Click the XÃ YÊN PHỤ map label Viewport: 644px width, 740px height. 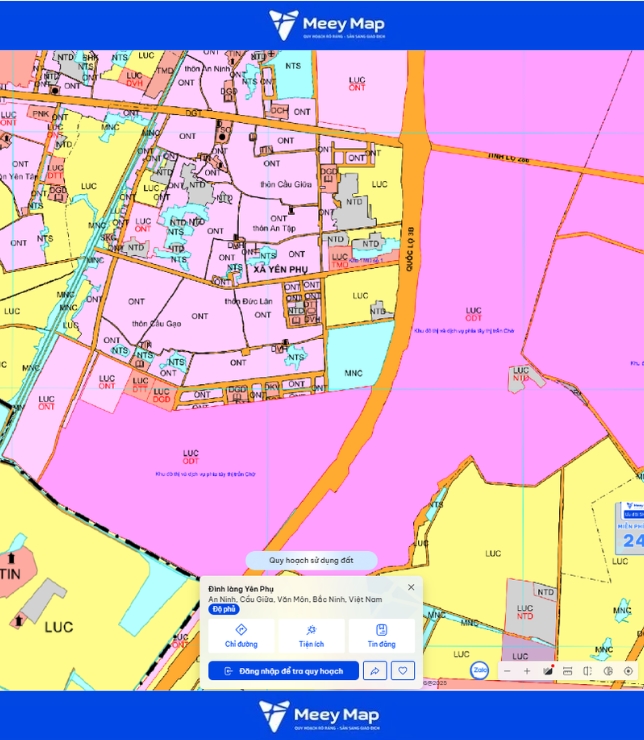pyautogui.click(x=280, y=269)
